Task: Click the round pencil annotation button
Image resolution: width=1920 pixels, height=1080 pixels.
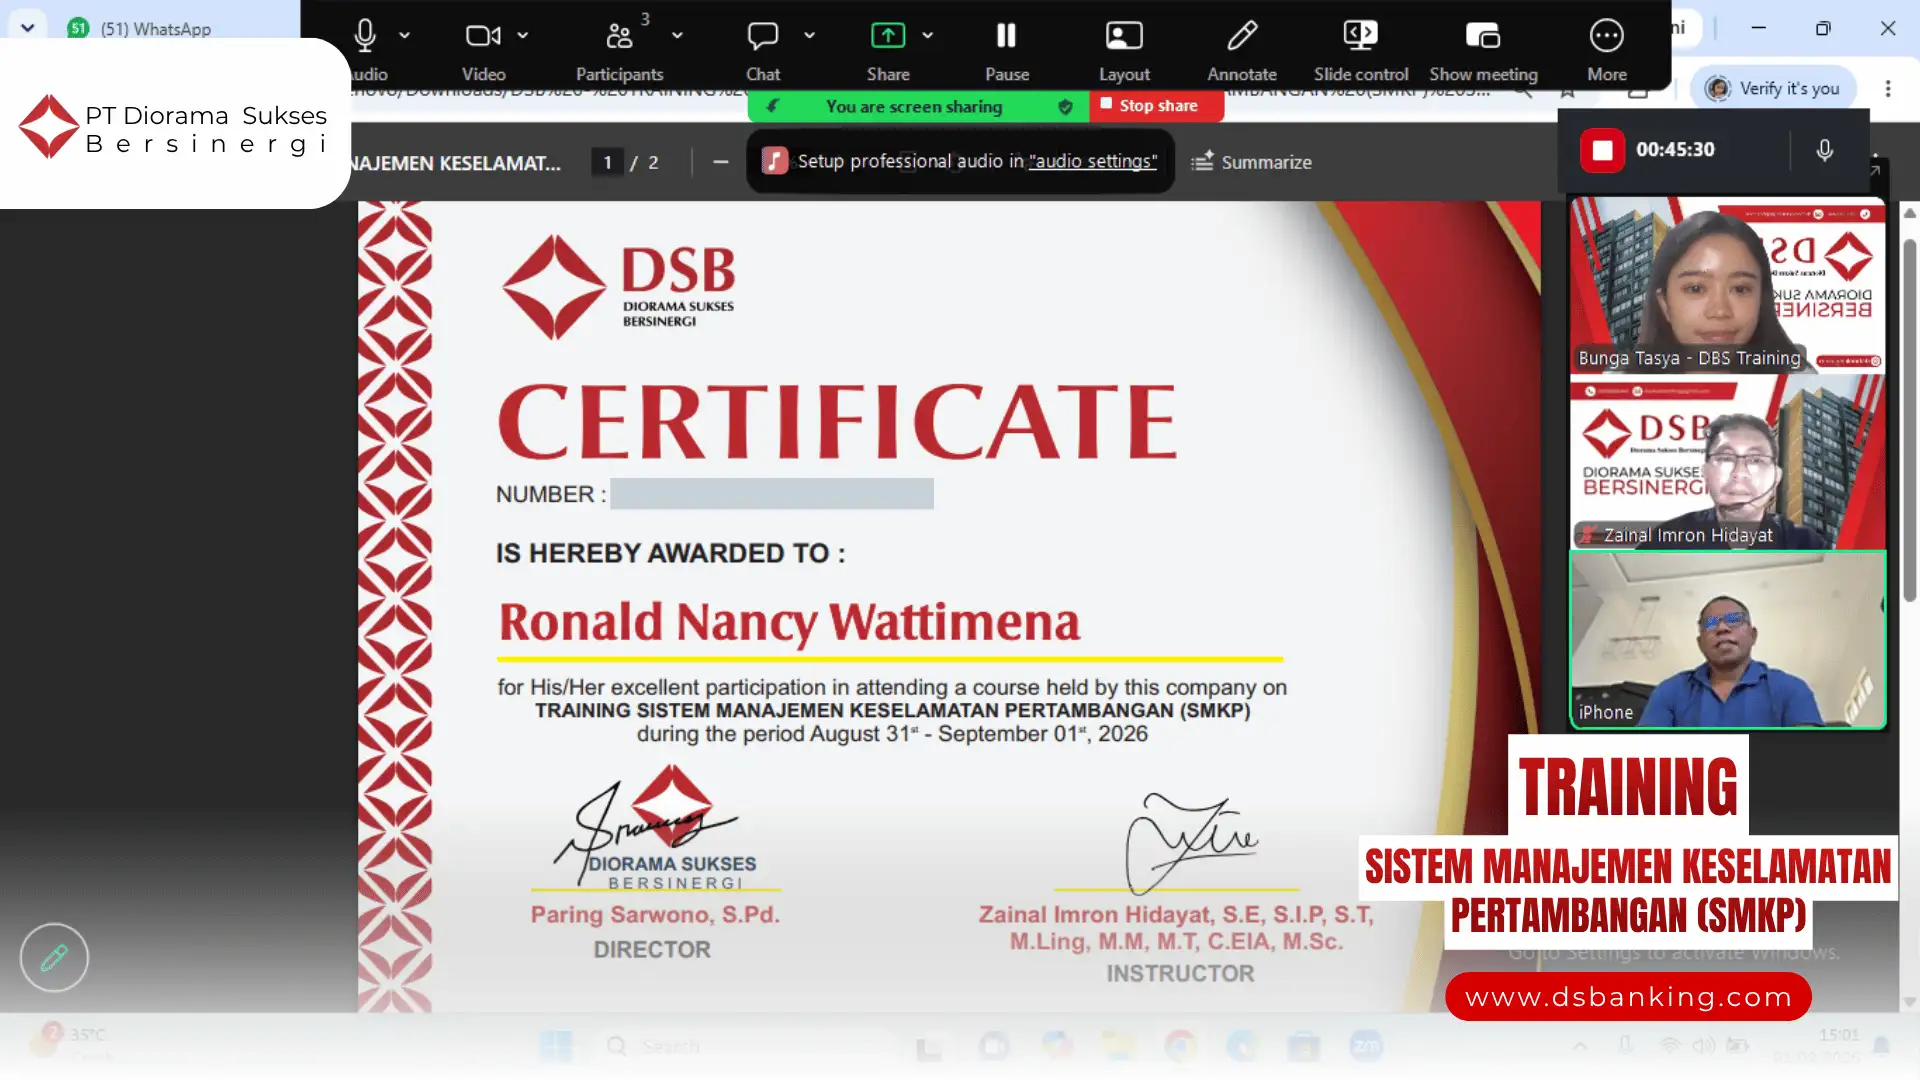Action: point(54,957)
